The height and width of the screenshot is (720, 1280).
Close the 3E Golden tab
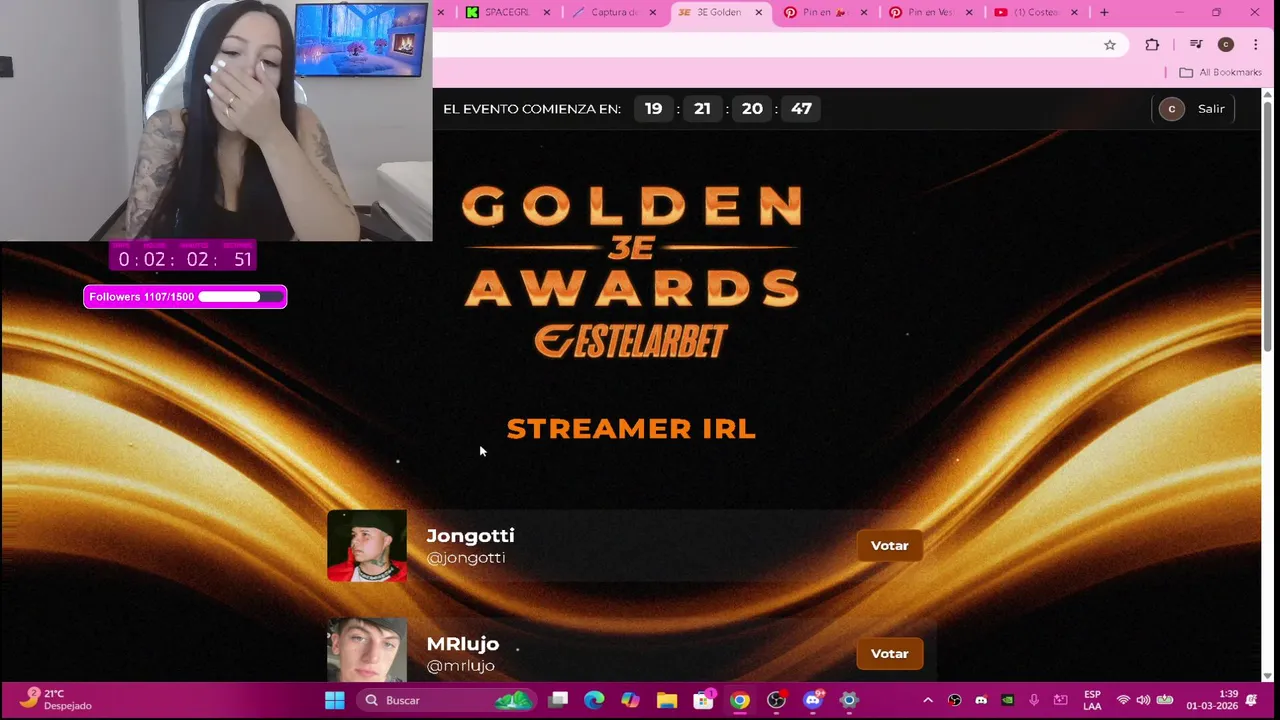759,12
